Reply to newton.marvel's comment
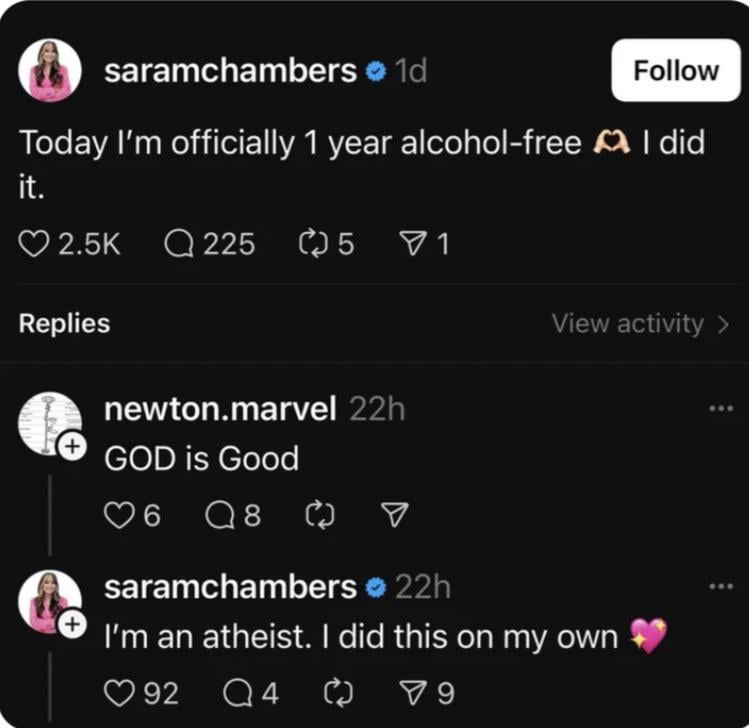This screenshot has width=749, height=728. pos(218,514)
